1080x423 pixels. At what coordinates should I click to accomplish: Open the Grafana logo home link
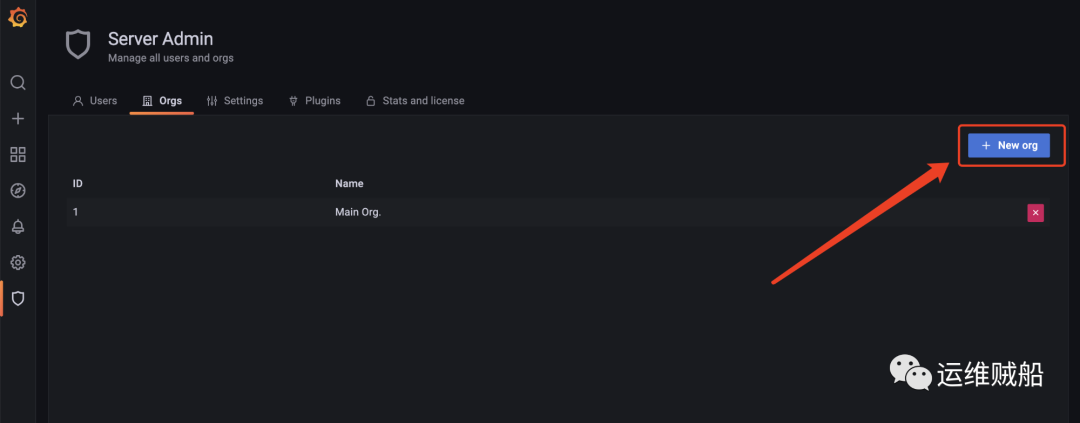point(18,19)
